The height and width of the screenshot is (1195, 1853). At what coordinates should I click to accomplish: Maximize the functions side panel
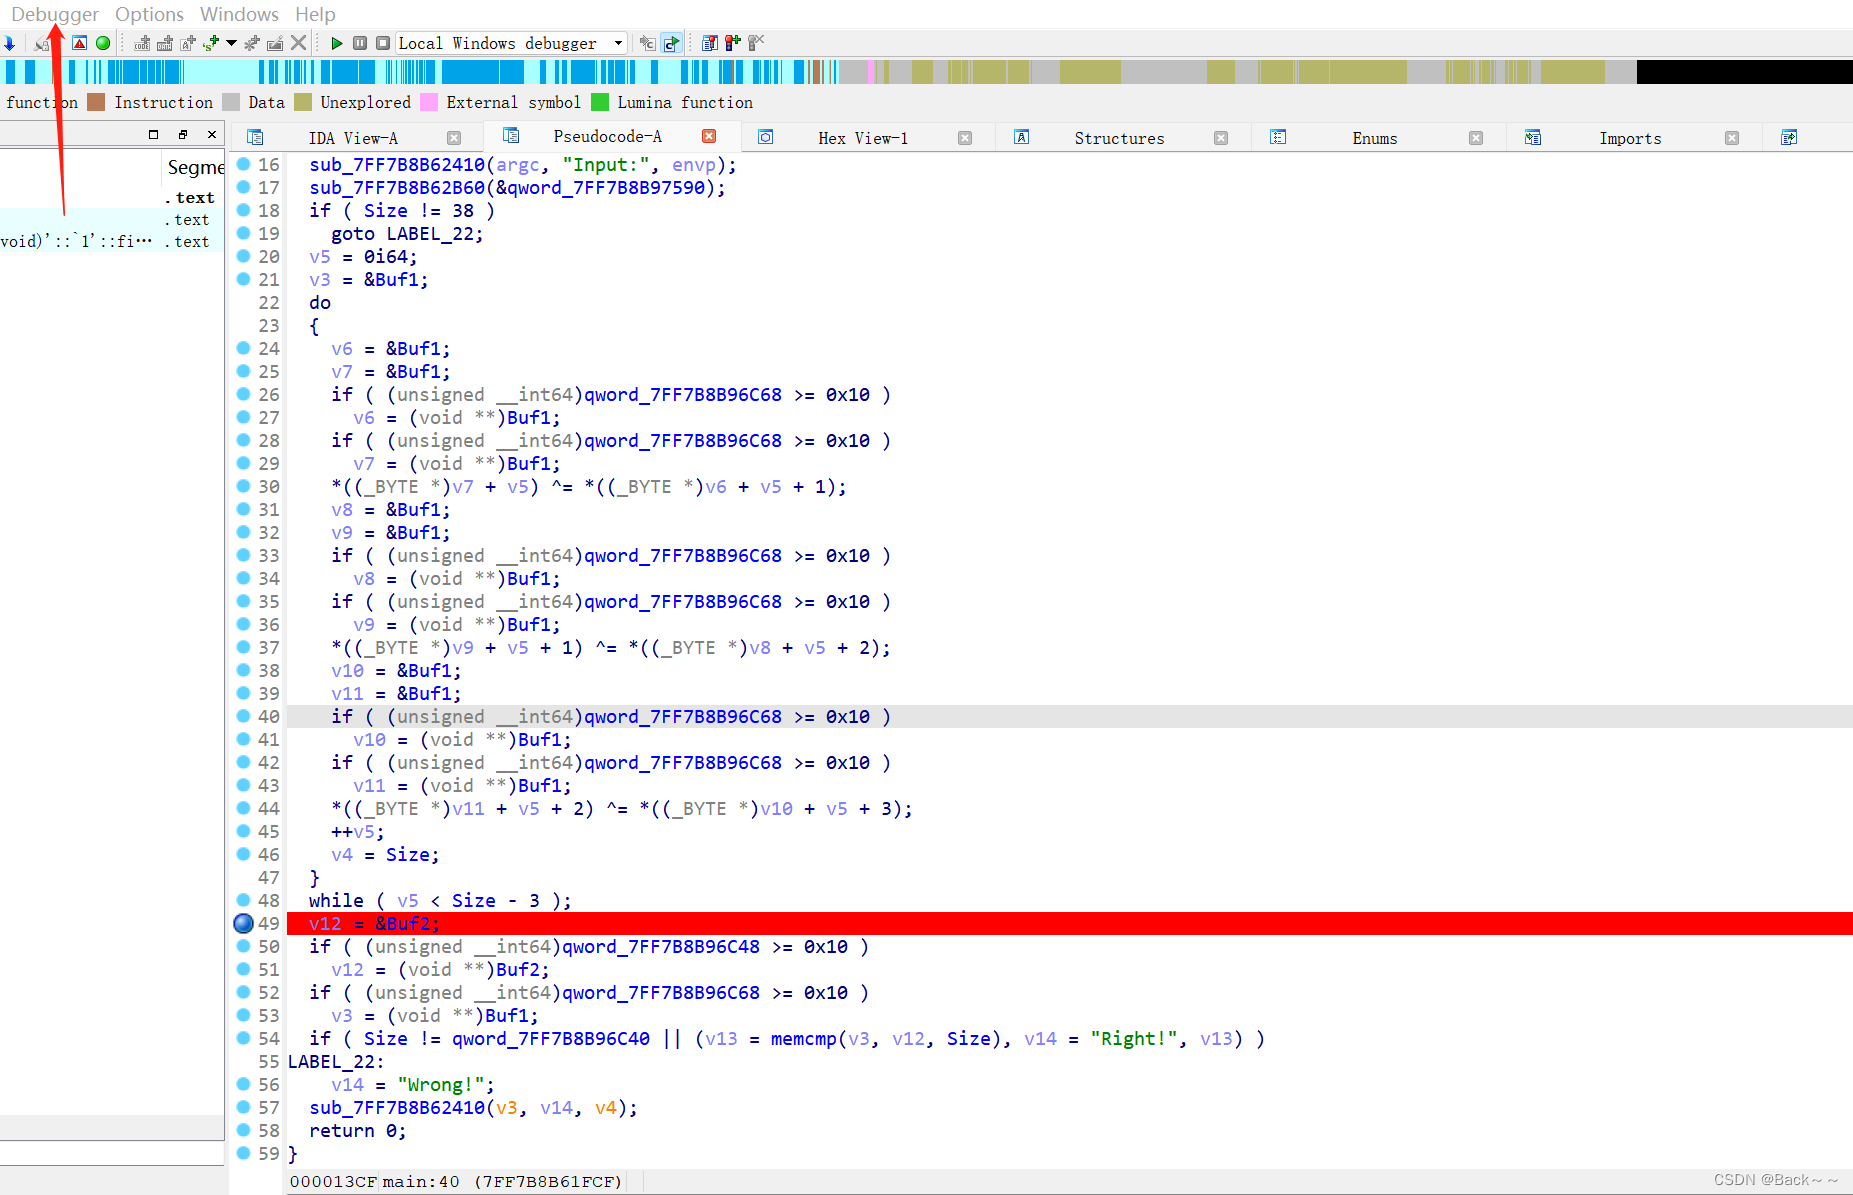click(x=153, y=134)
